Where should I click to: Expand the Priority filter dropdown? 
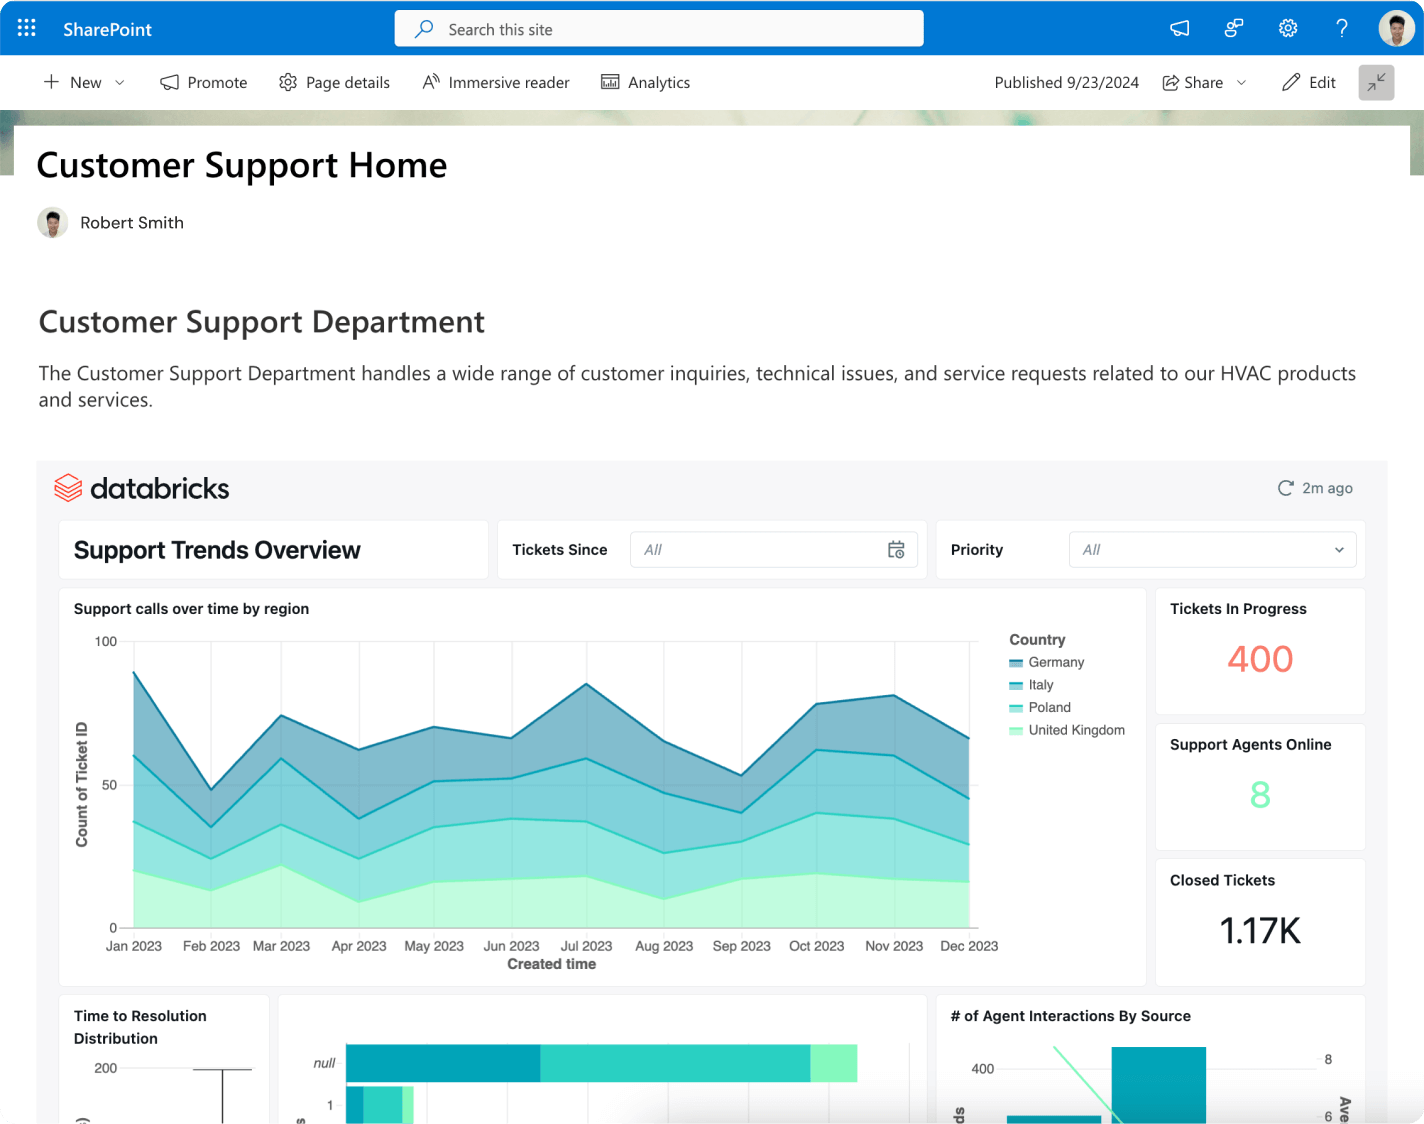pyautogui.click(x=1339, y=550)
